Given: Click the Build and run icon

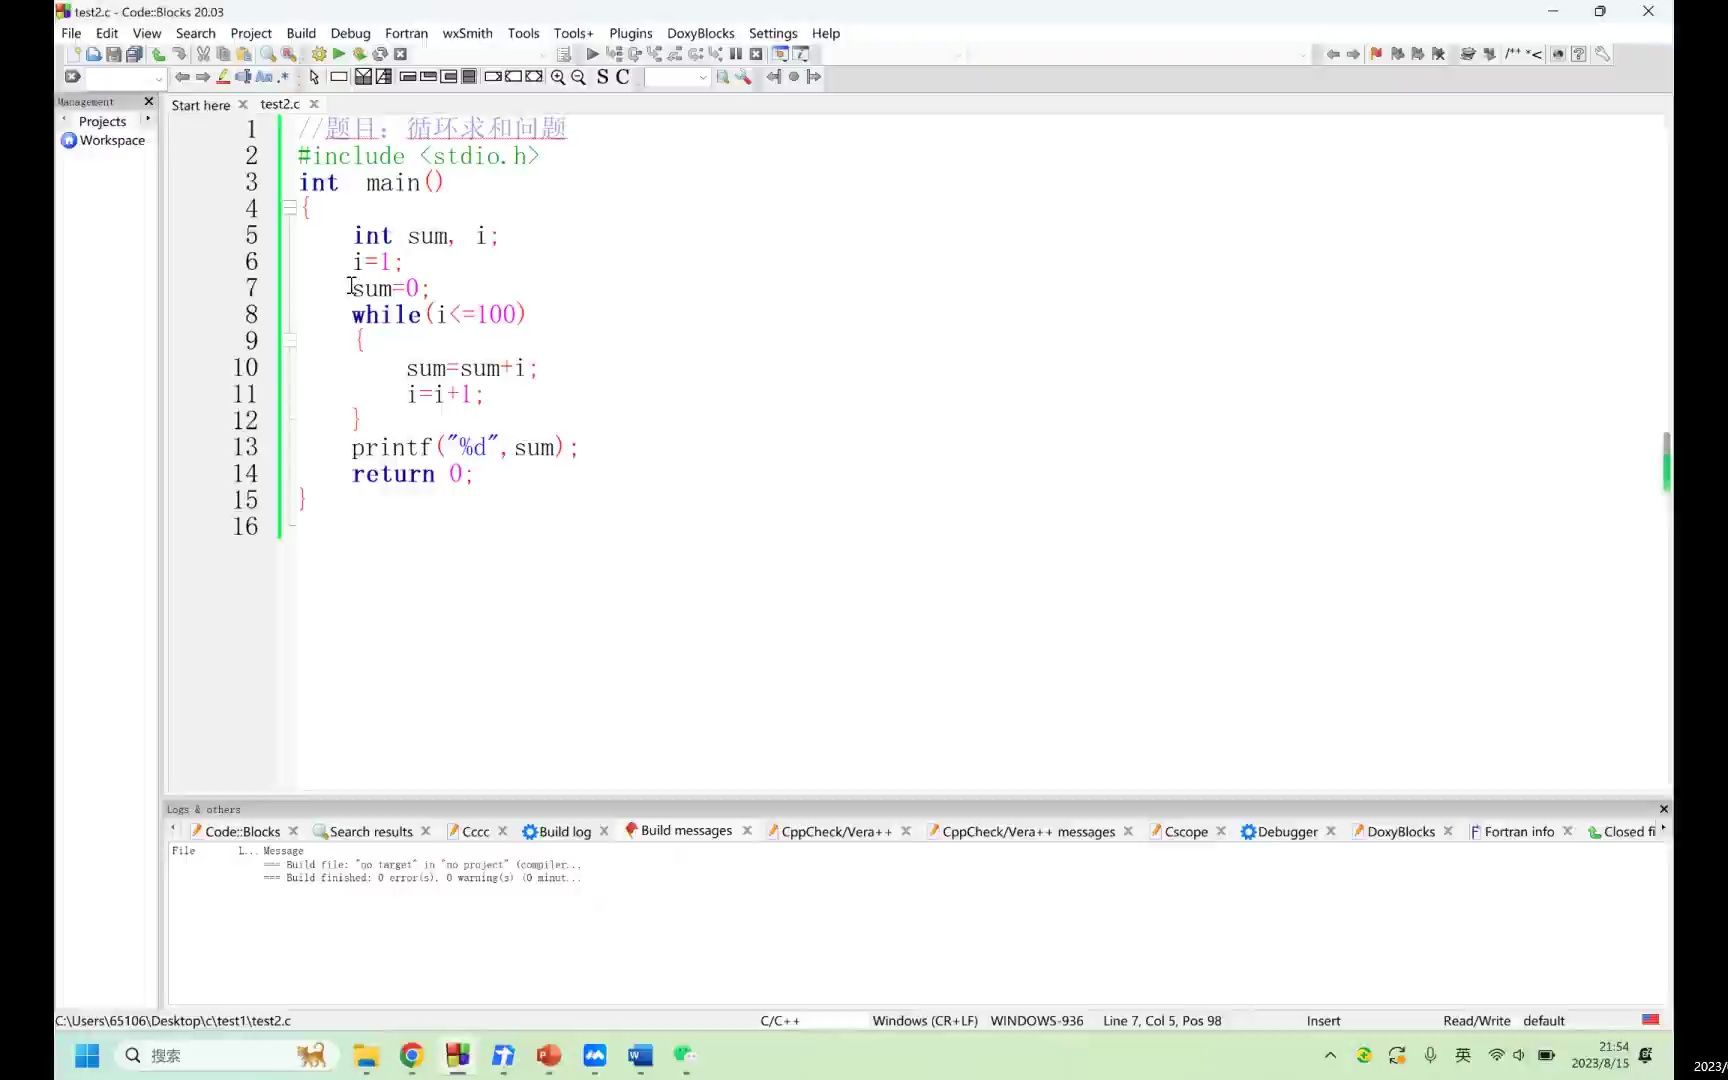Looking at the screenshot, I should point(359,54).
